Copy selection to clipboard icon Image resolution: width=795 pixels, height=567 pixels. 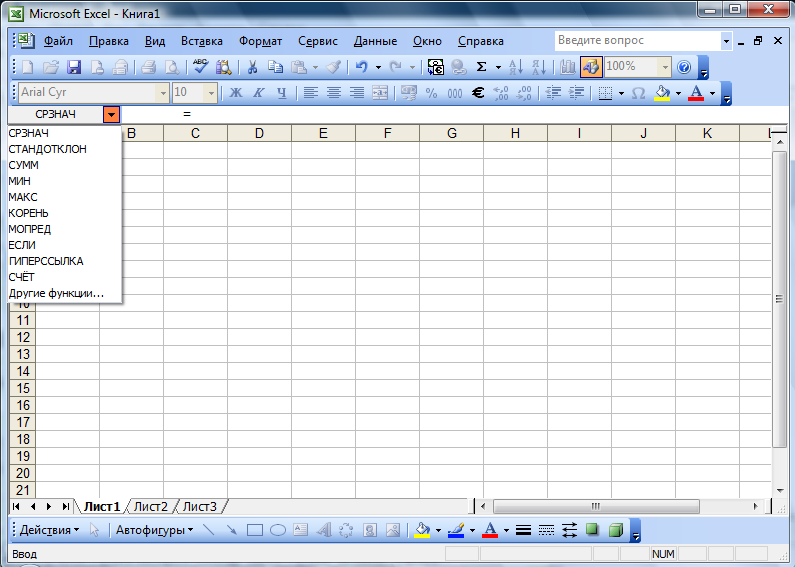point(275,67)
